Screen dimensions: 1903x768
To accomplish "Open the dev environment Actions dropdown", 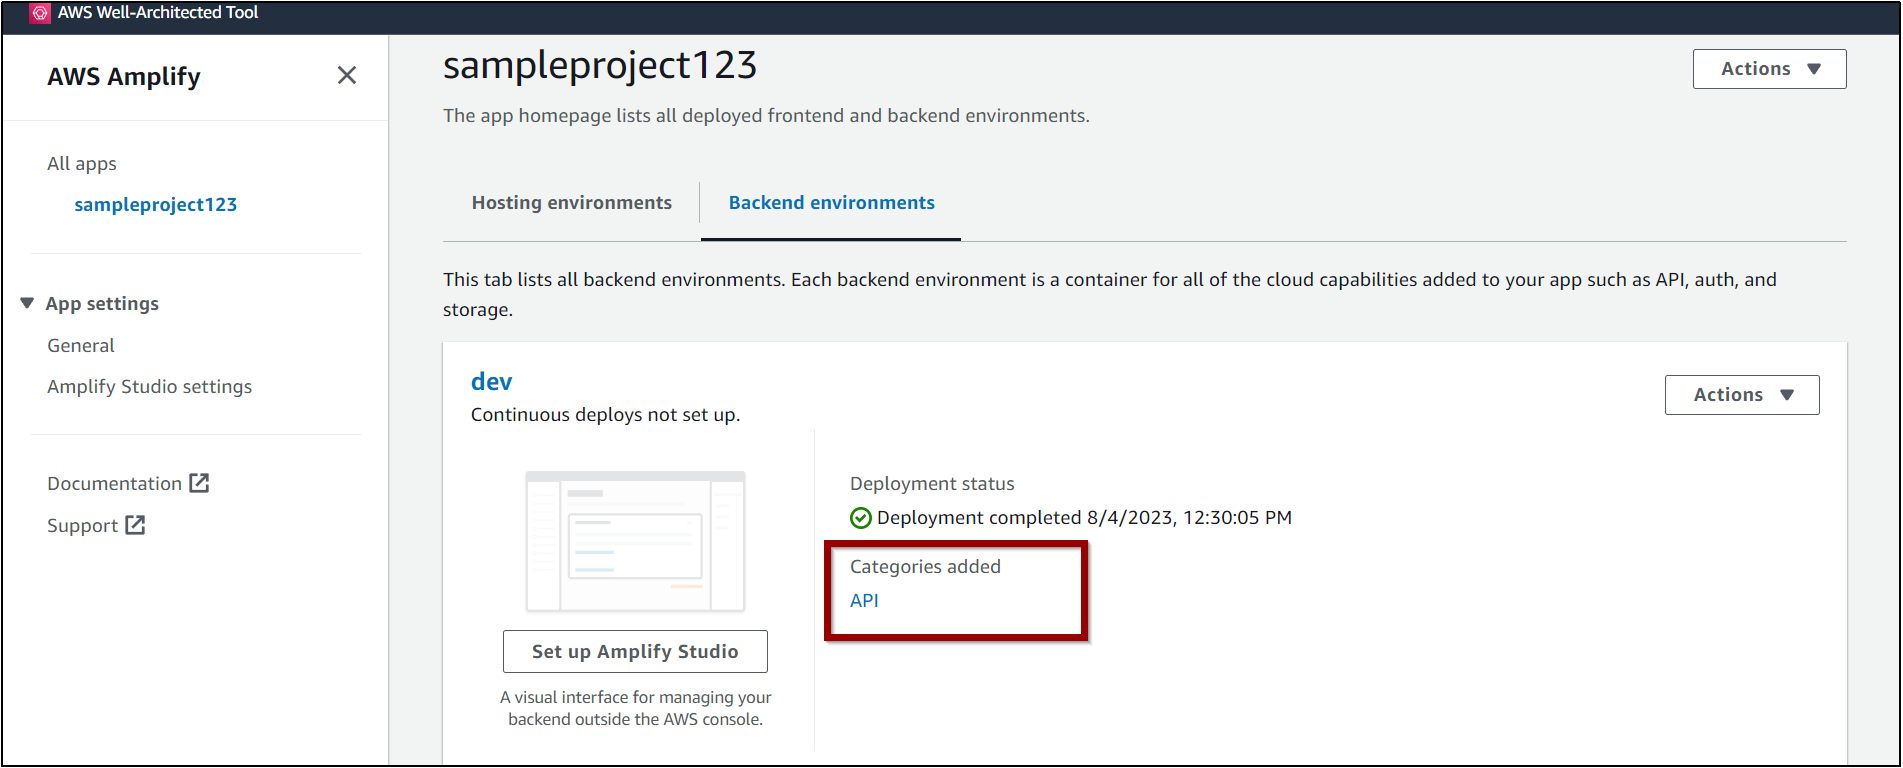I will pyautogui.click(x=1741, y=395).
